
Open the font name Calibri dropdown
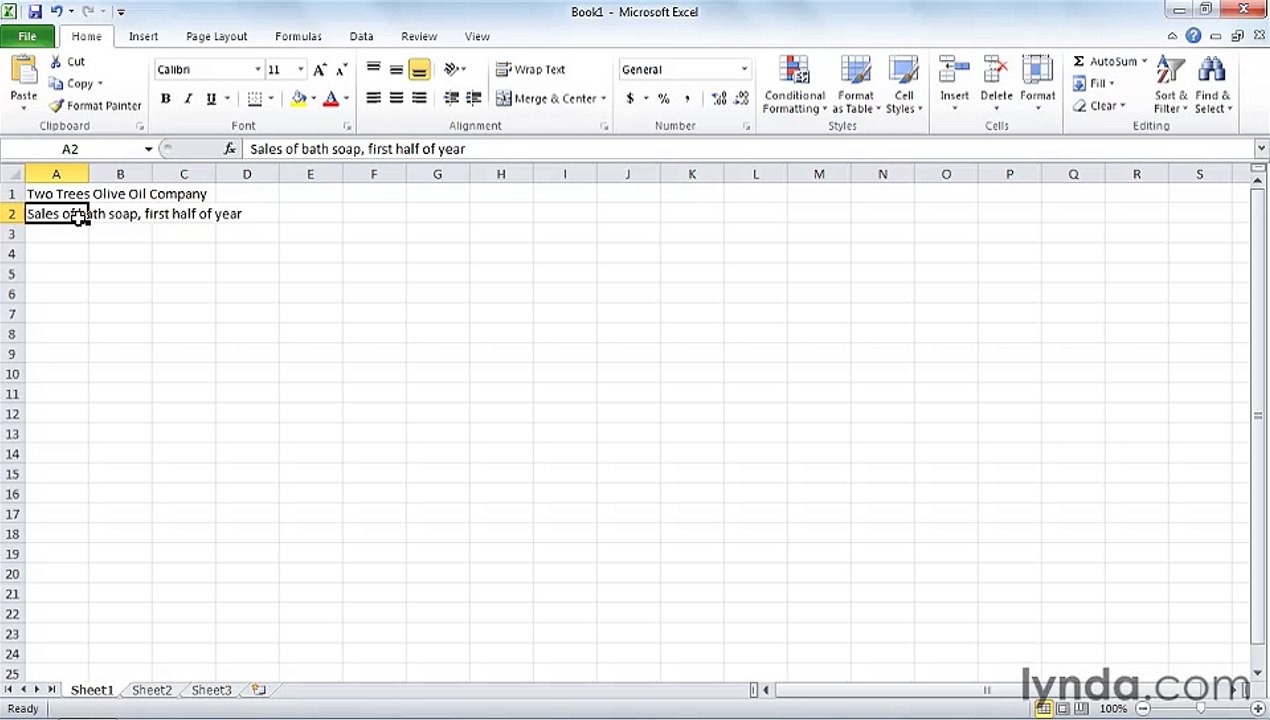pos(257,70)
